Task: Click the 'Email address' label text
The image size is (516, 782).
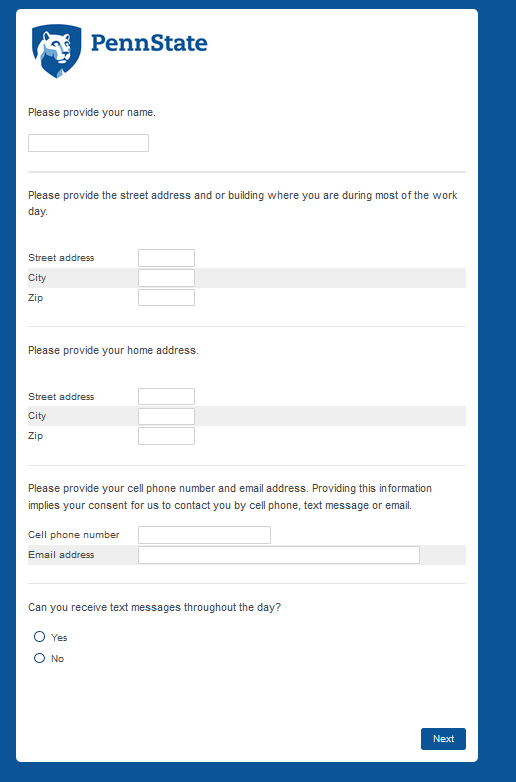Action: pos(61,555)
